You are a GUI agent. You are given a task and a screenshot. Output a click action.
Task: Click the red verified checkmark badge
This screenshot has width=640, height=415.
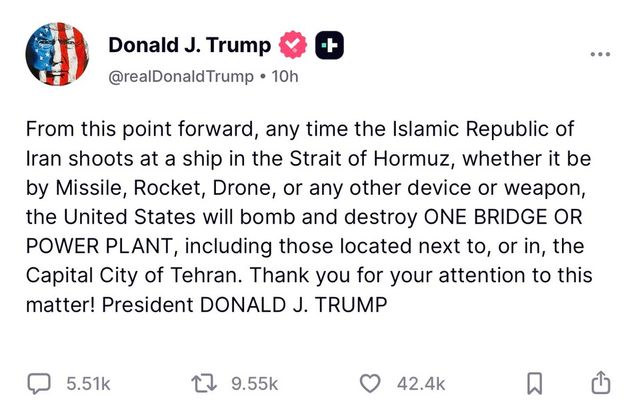(293, 45)
